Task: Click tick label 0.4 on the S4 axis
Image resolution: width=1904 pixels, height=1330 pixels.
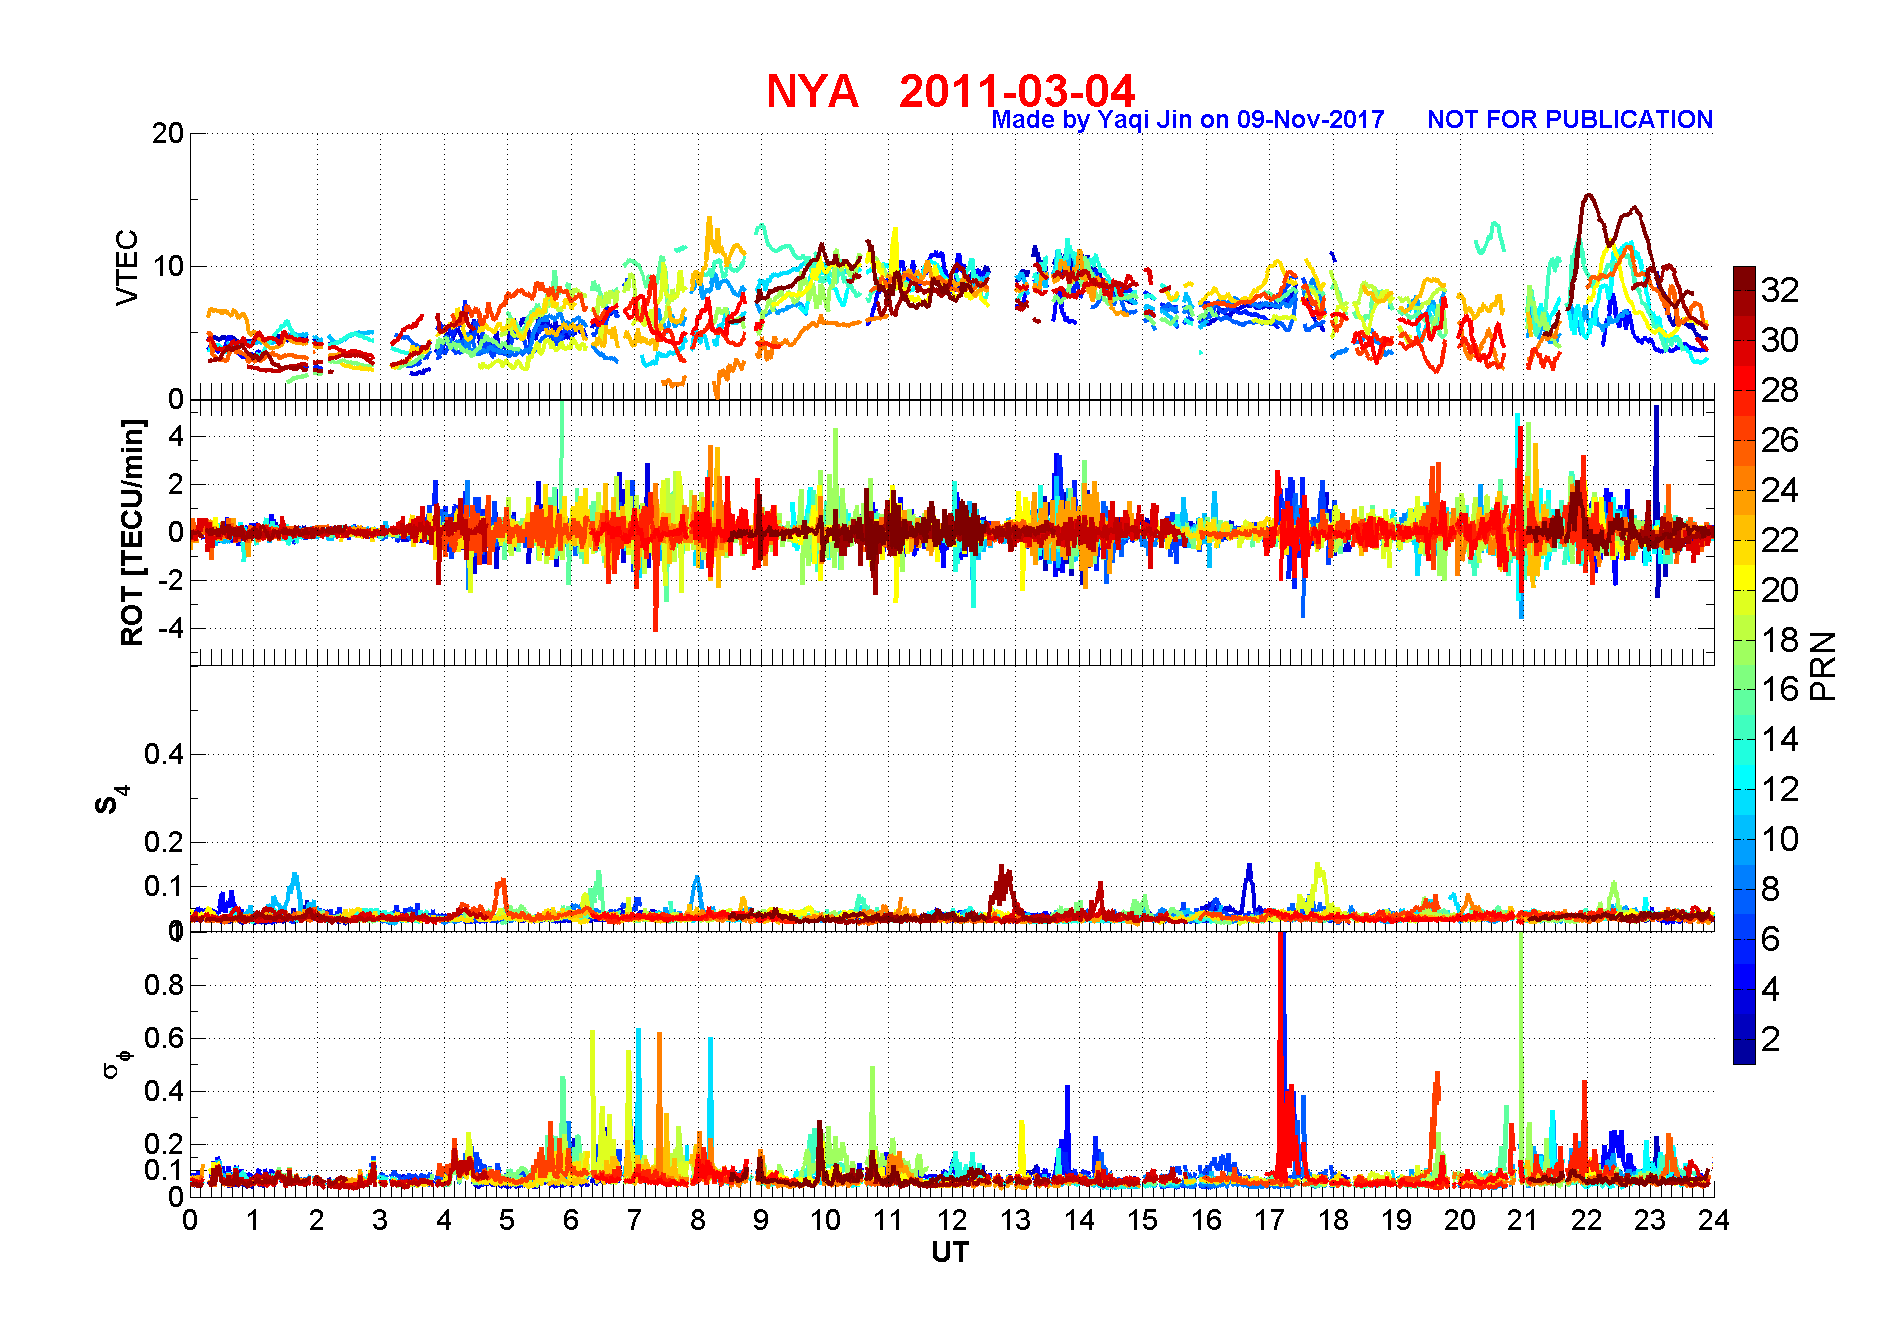Action: click(164, 754)
